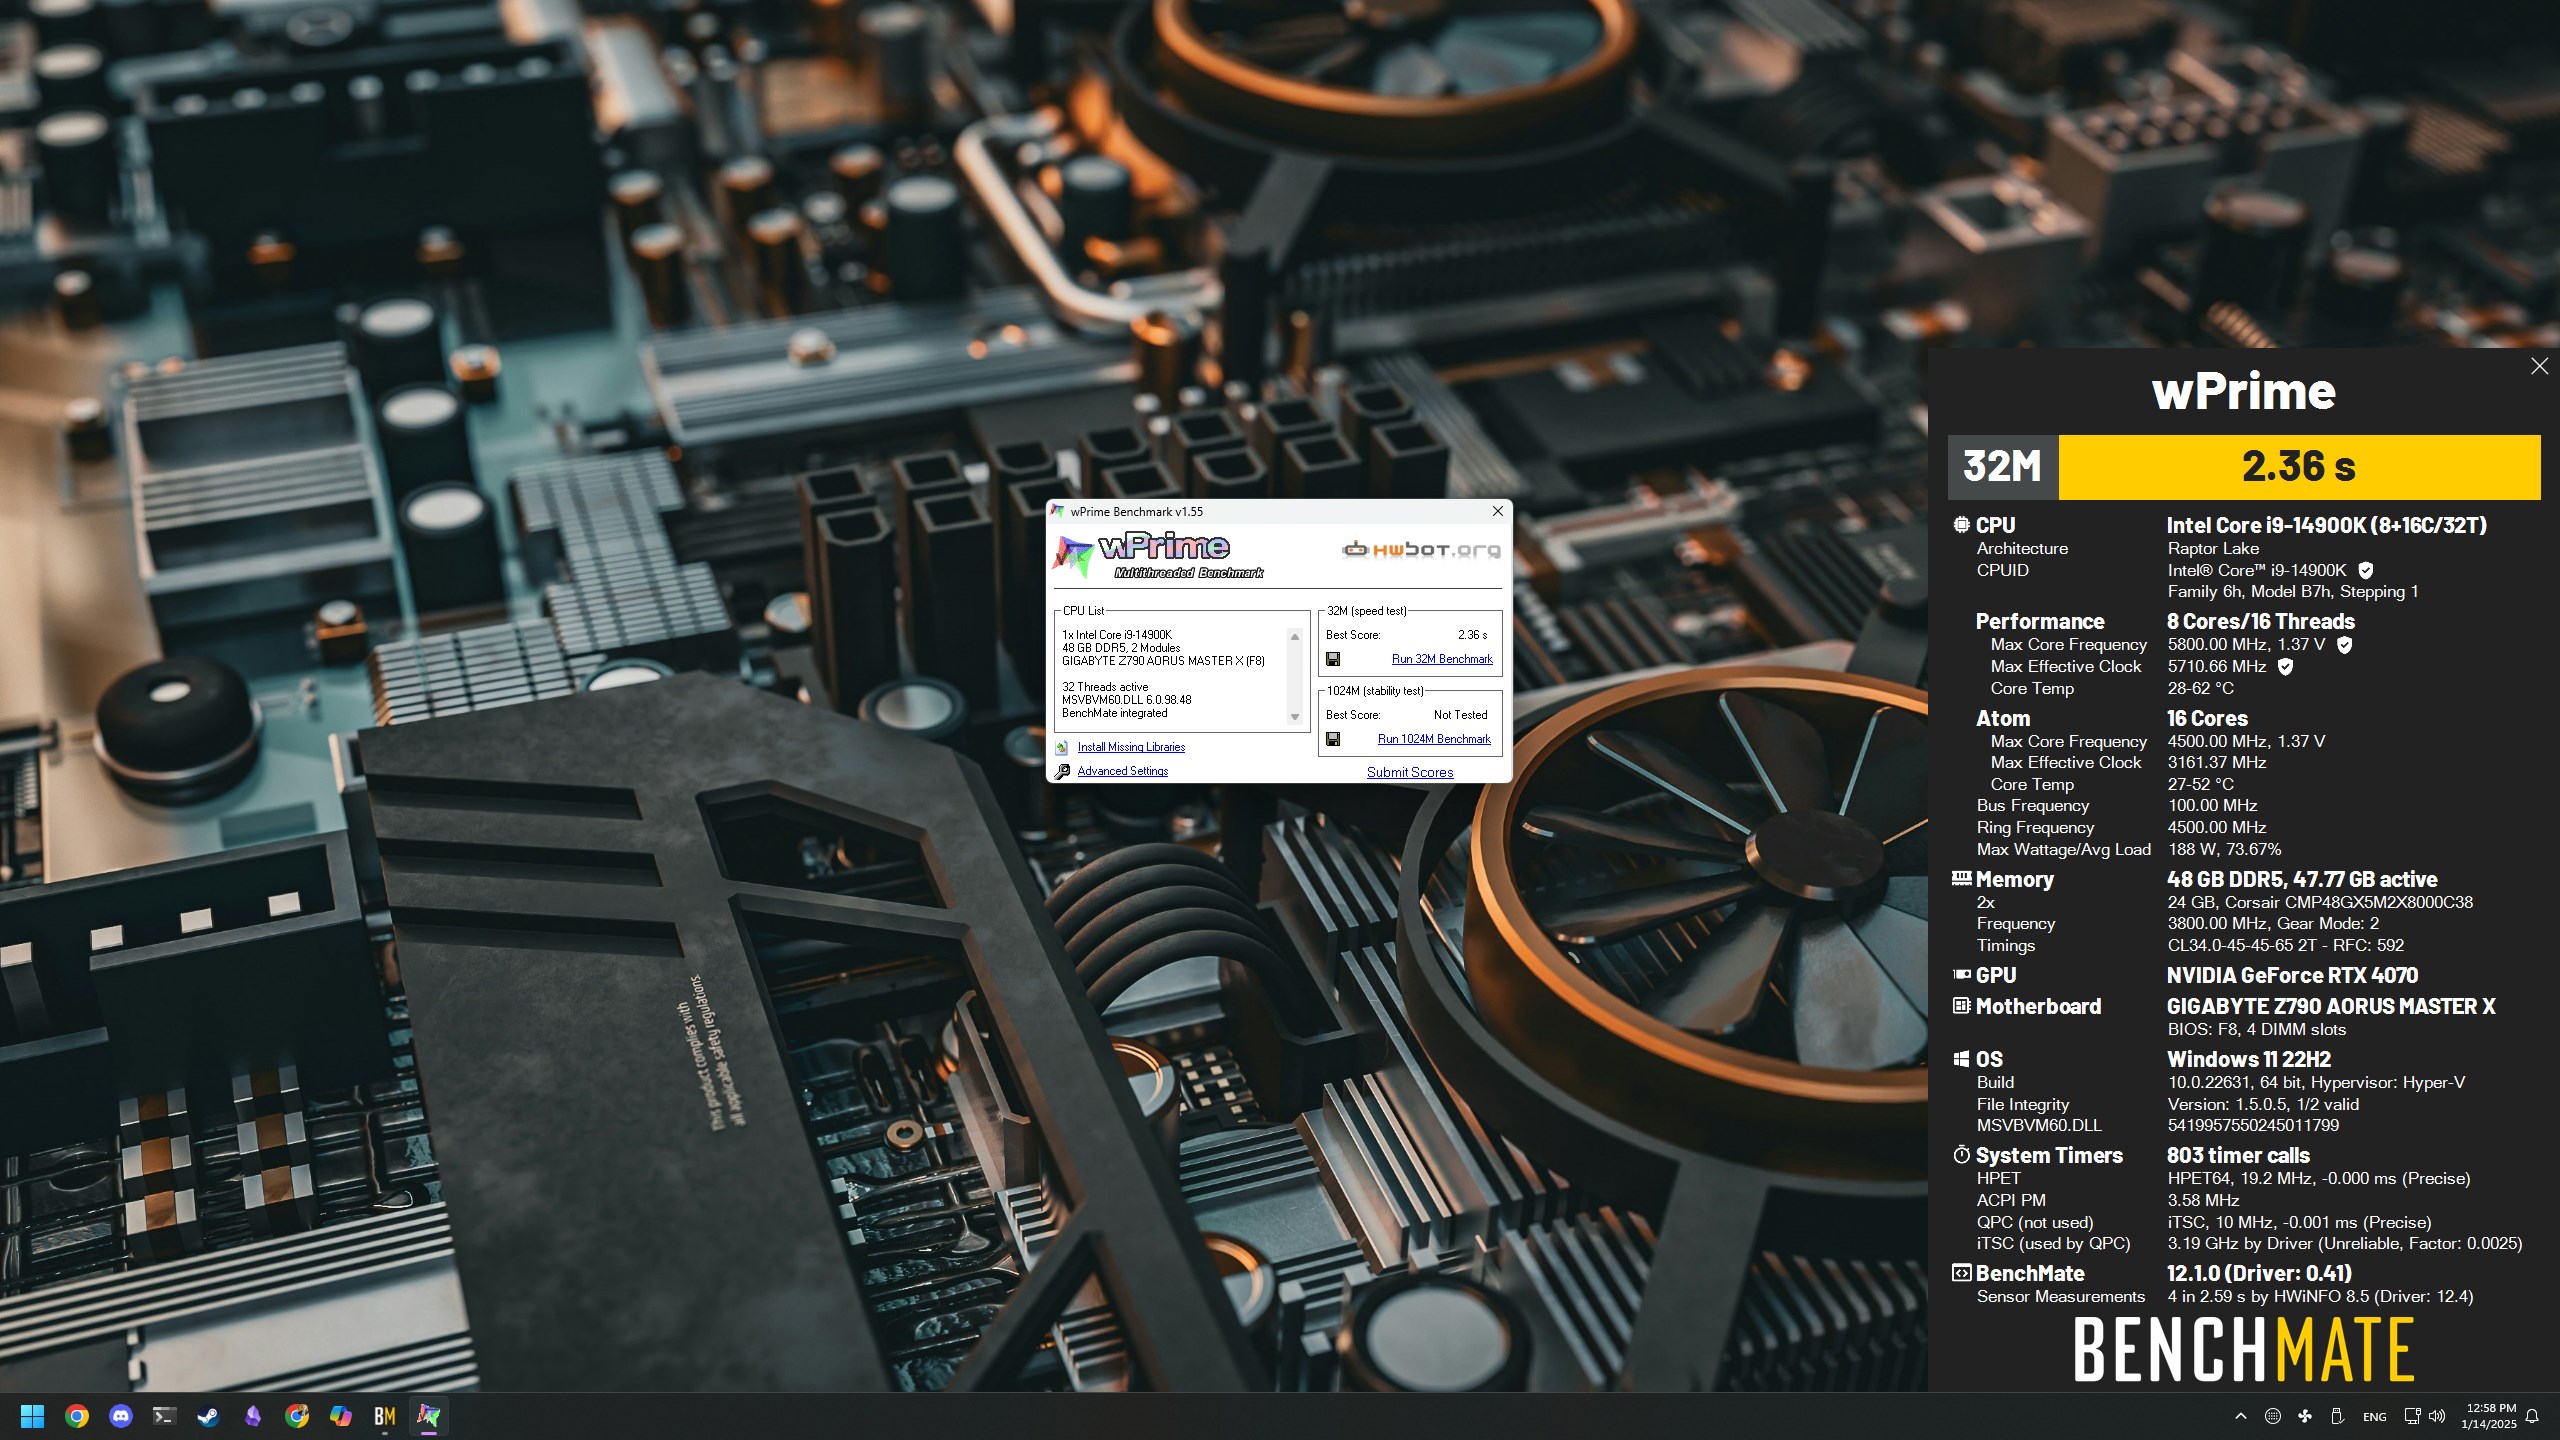Click the GPU card icon in BenchMate panel
The height and width of the screenshot is (1440, 2560).
pos(1962,974)
